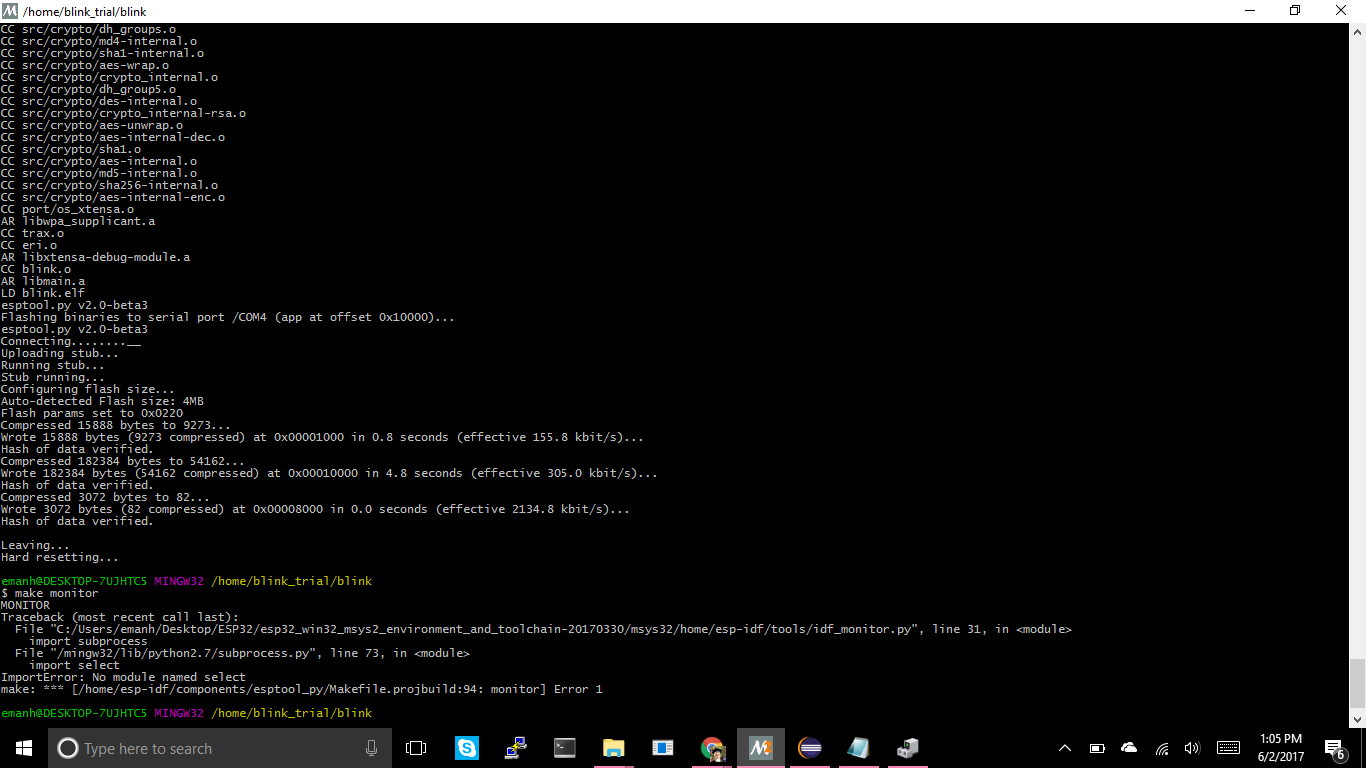Click 'Auto-detected Flash size: 4MB' line
Viewport: 1366px width, 768px height.
point(102,401)
